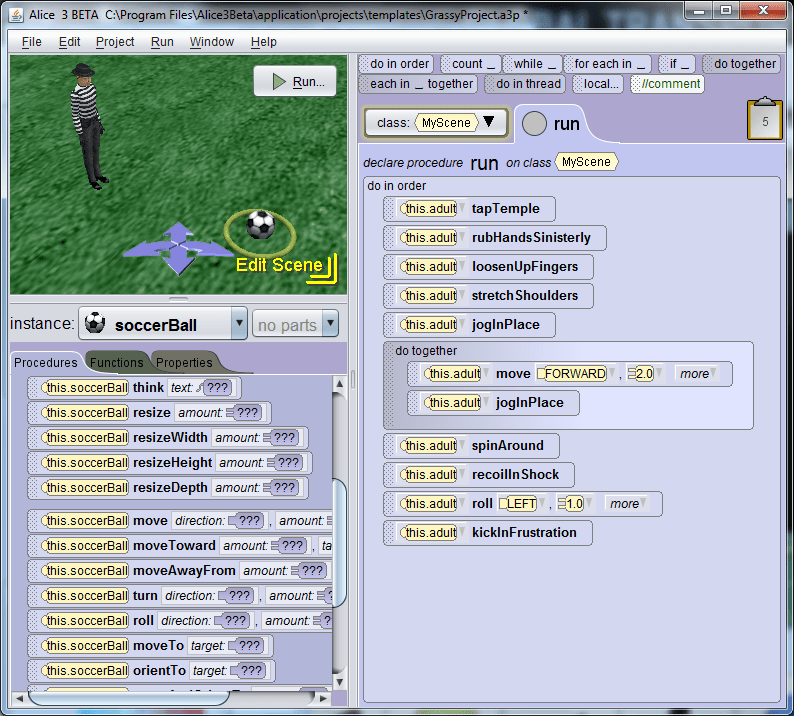Expand more options on the roll statement
The height and width of the screenshot is (716, 794).
(627, 504)
